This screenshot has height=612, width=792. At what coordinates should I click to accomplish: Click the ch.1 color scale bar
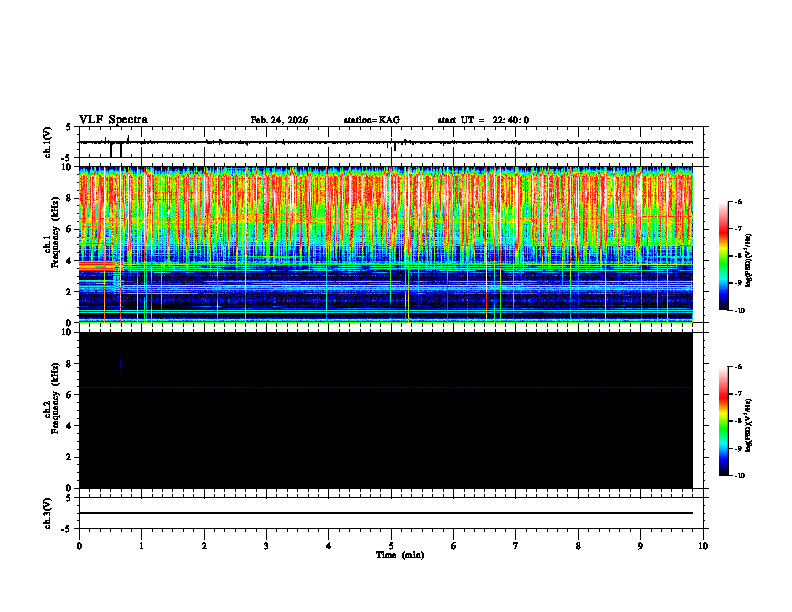pyautogui.click(x=724, y=256)
